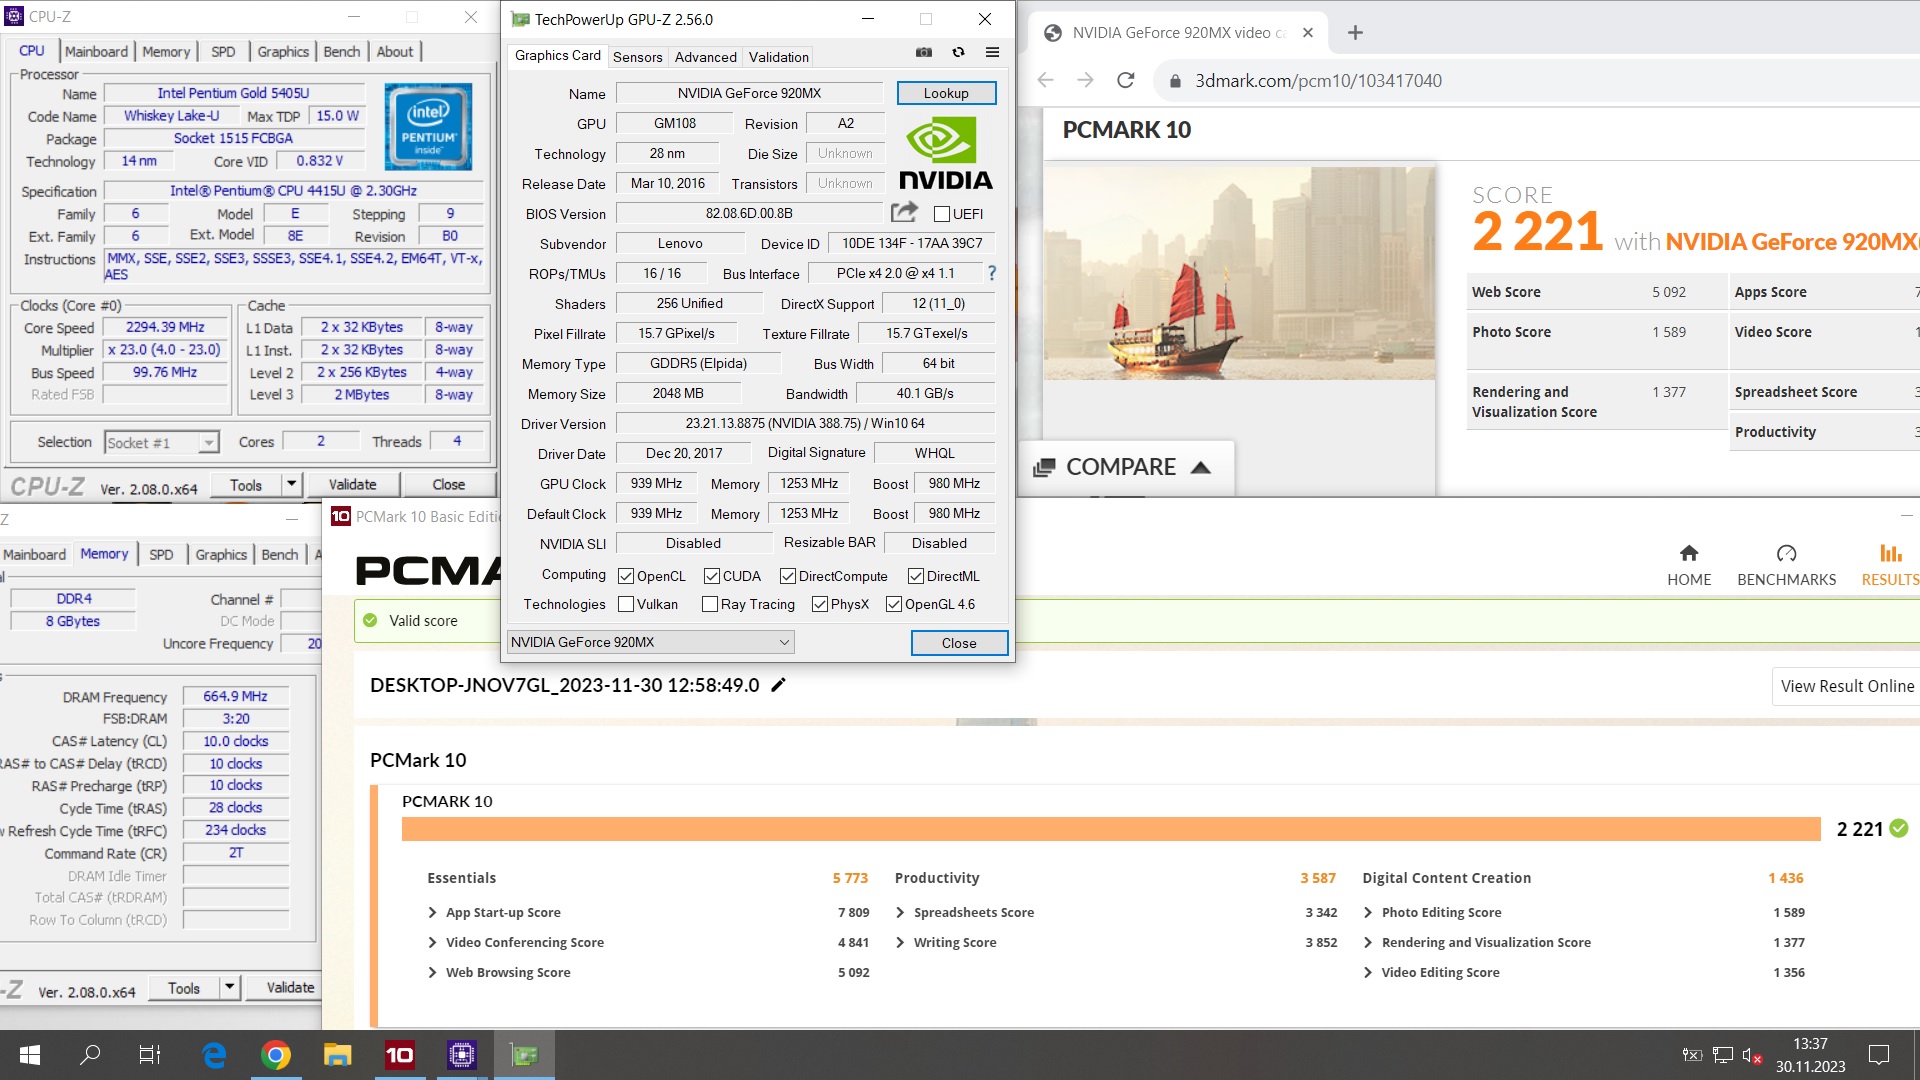Open File Explorer from the taskbar
Screen dimensions: 1920x1080
point(338,1055)
